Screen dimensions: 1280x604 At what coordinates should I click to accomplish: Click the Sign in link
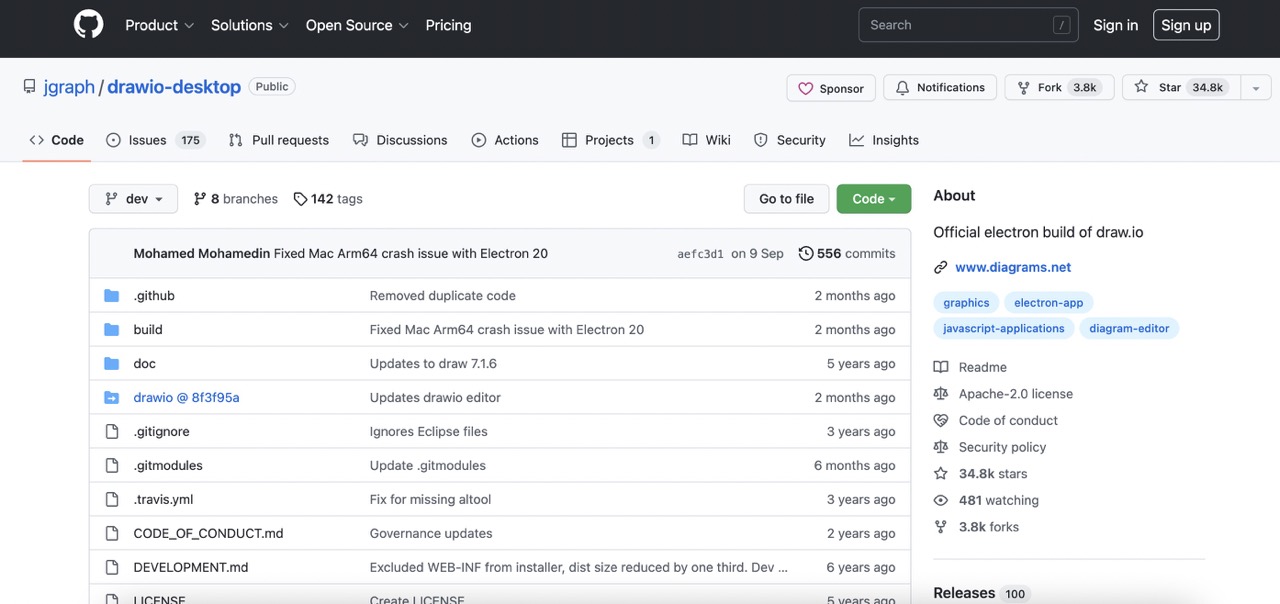click(1116, 25)
